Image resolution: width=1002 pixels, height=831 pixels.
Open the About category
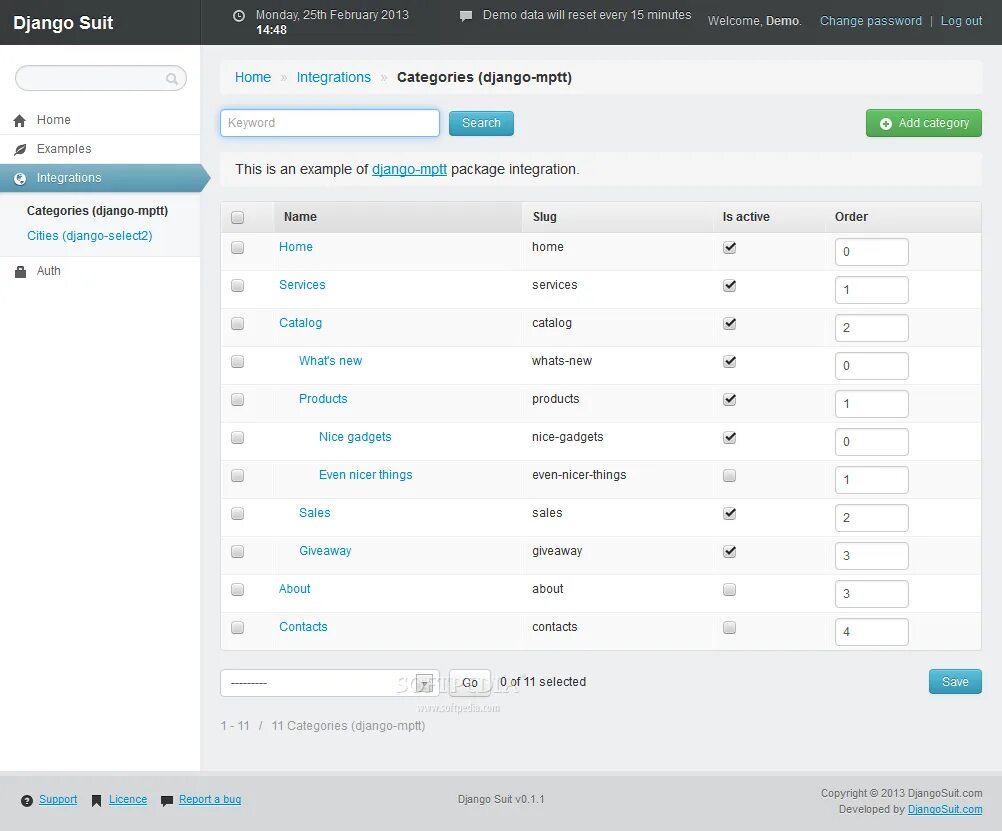coord(294,589)
